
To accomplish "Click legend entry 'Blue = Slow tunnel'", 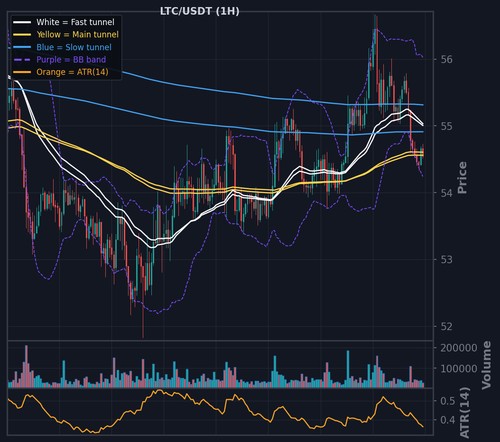I will 74,47.
